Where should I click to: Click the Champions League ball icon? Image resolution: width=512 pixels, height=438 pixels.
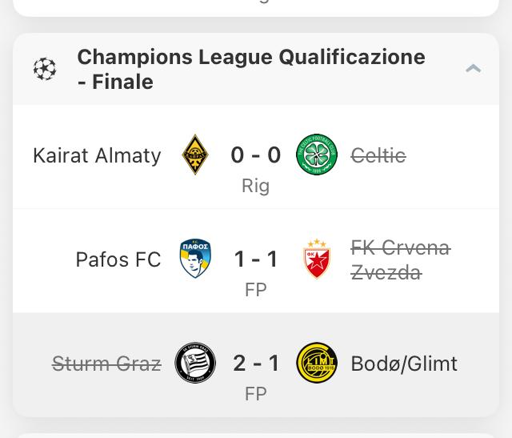click(45, 69)
